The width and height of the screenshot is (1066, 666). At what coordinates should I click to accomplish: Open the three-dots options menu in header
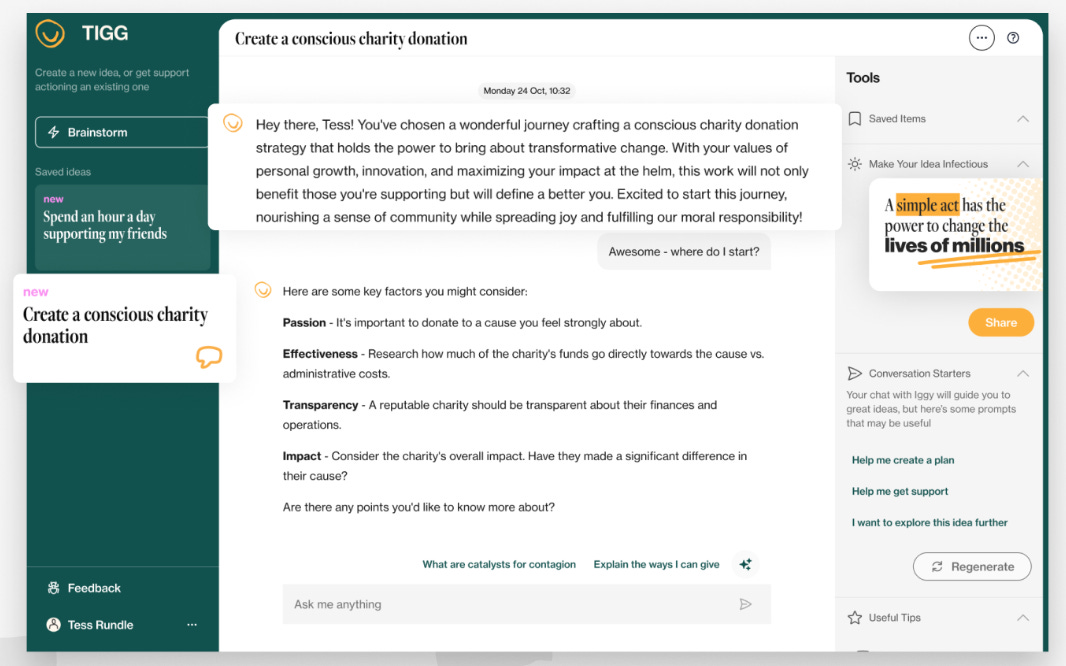981,38
